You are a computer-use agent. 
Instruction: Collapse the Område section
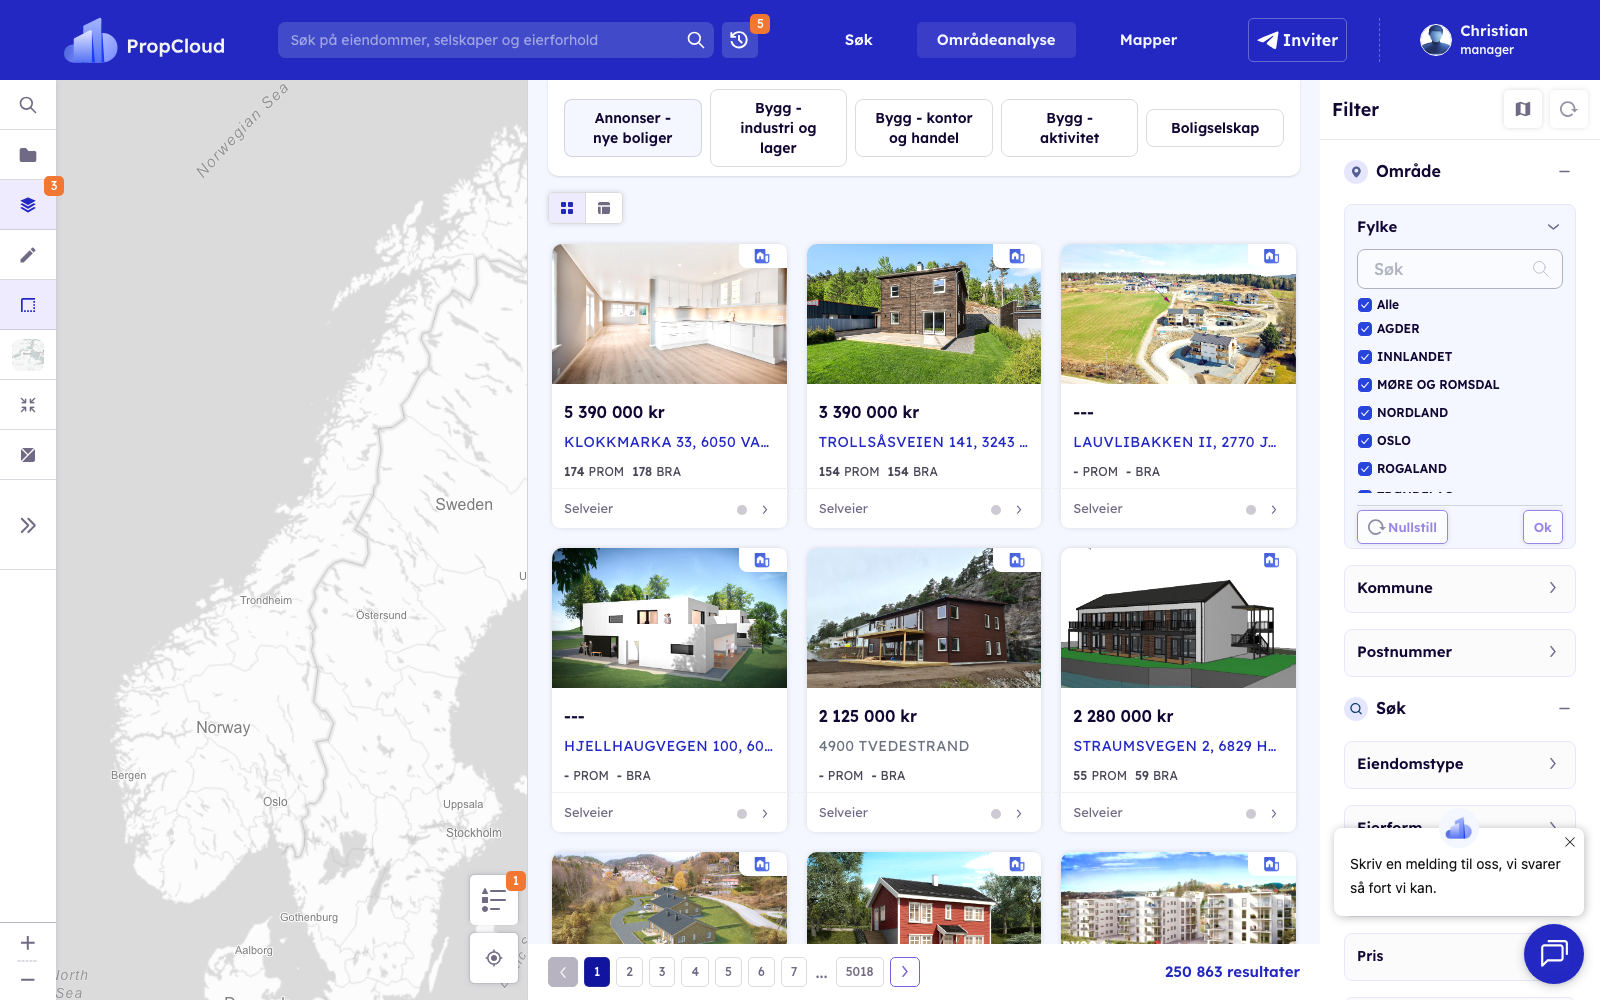[x=1564, y=172]
